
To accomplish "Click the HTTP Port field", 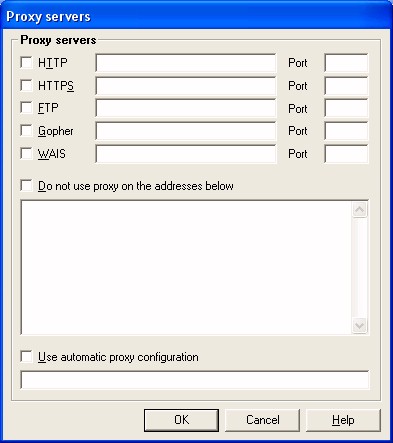I will pyautogui.click(x=346, y=63).
